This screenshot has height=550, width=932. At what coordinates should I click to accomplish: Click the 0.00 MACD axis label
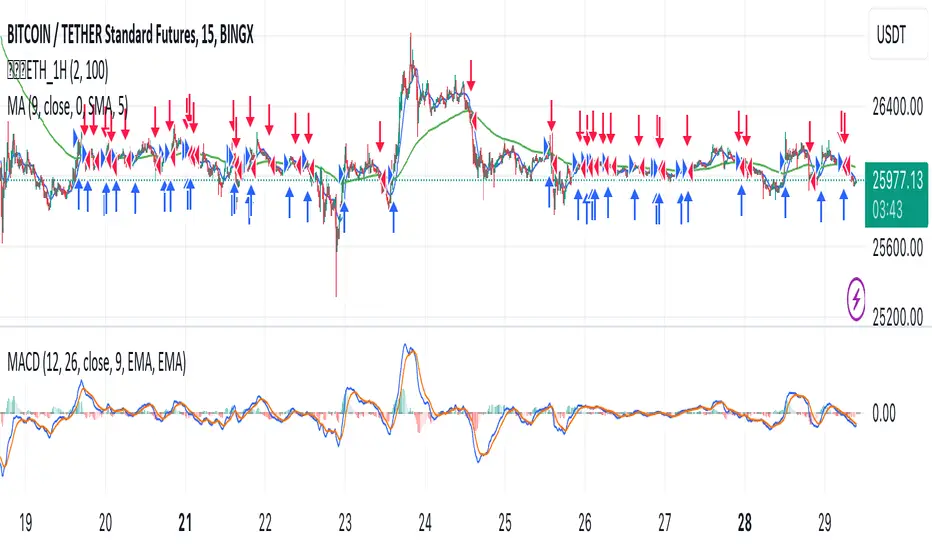(x=884, y=413)
